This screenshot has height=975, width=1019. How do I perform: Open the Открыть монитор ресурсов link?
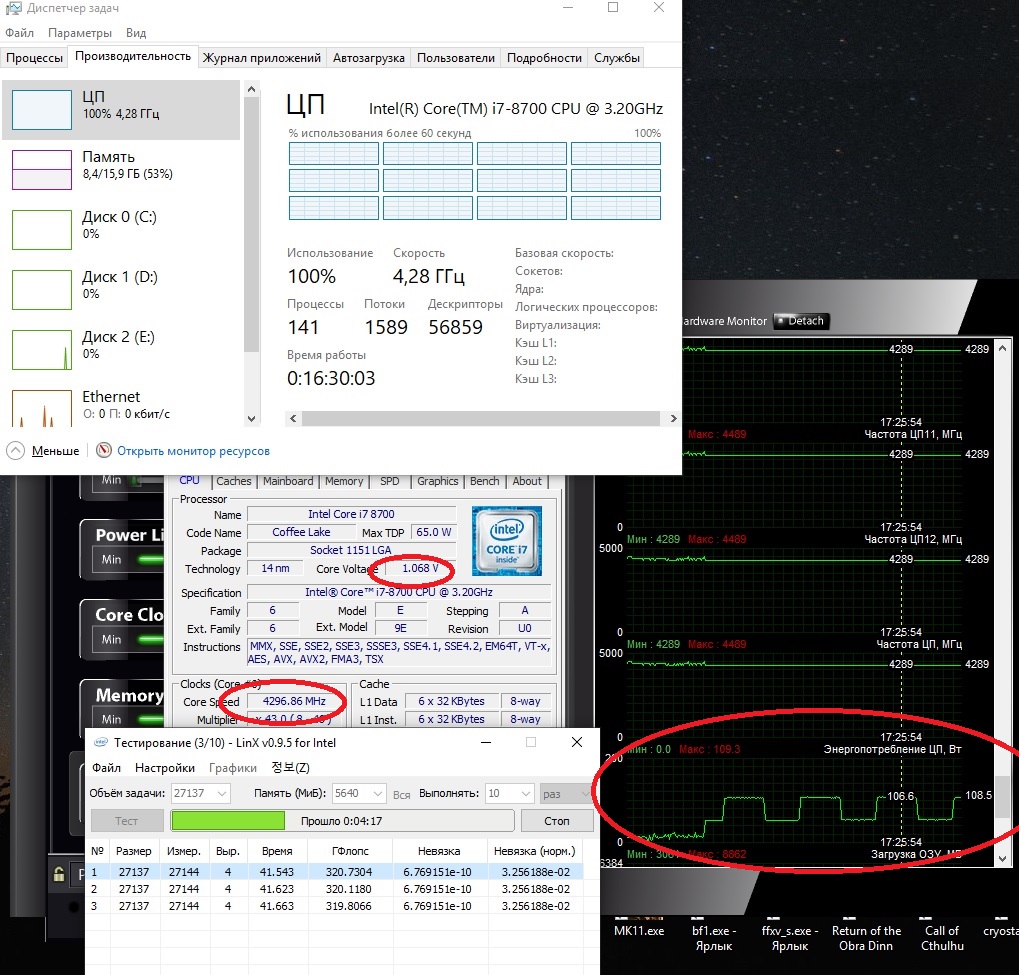pos(193,451)
